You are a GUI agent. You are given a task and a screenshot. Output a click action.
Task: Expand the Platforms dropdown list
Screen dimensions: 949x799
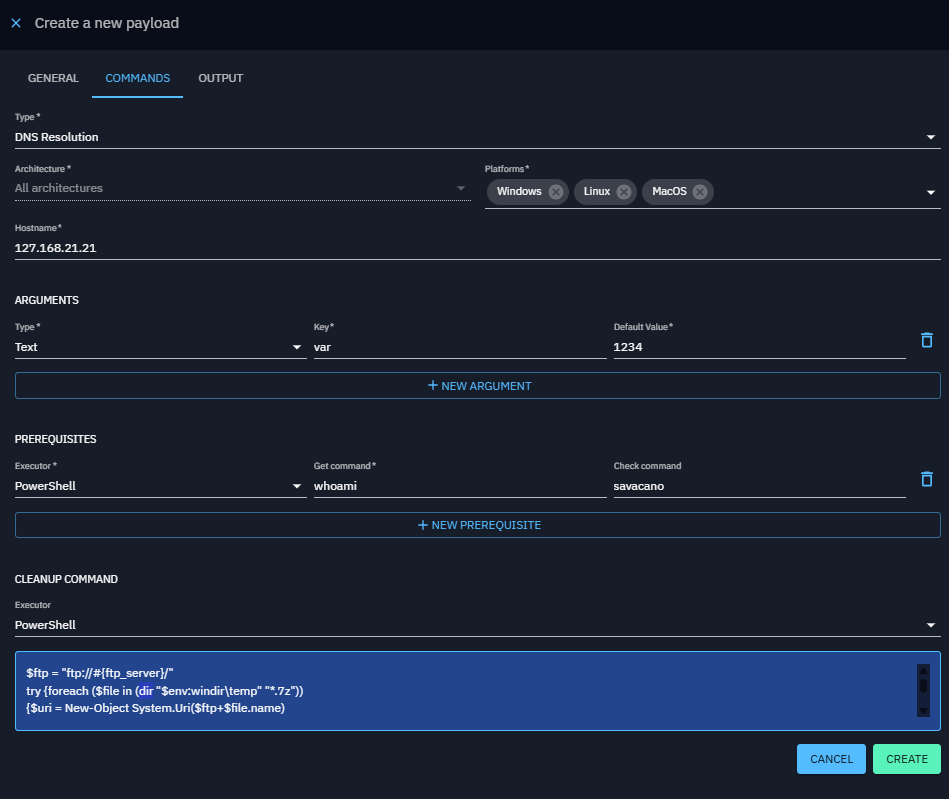pyautogui.click(x=930, y=193)
